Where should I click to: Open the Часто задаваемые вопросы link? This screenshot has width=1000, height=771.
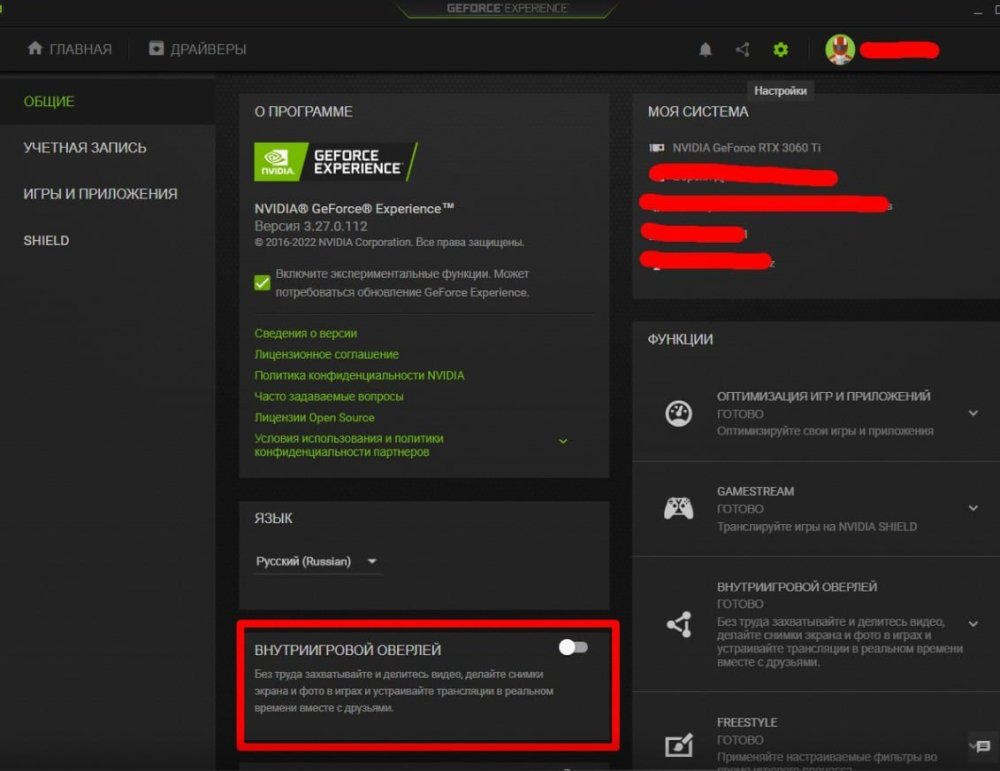pos(329,396)
